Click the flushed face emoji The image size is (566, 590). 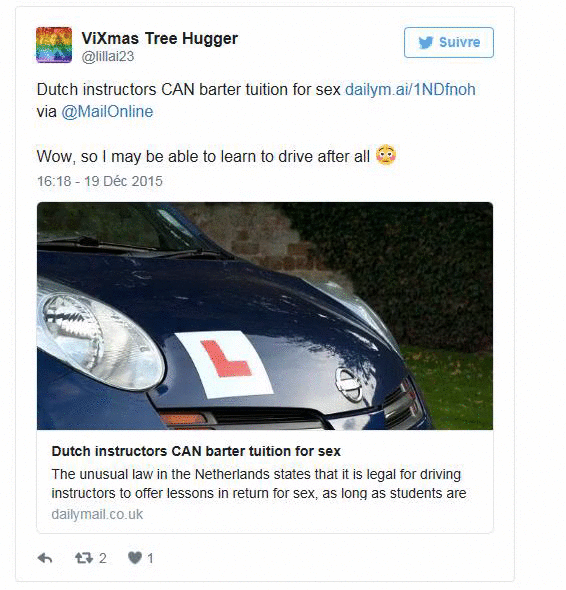[x=386, y=155]
